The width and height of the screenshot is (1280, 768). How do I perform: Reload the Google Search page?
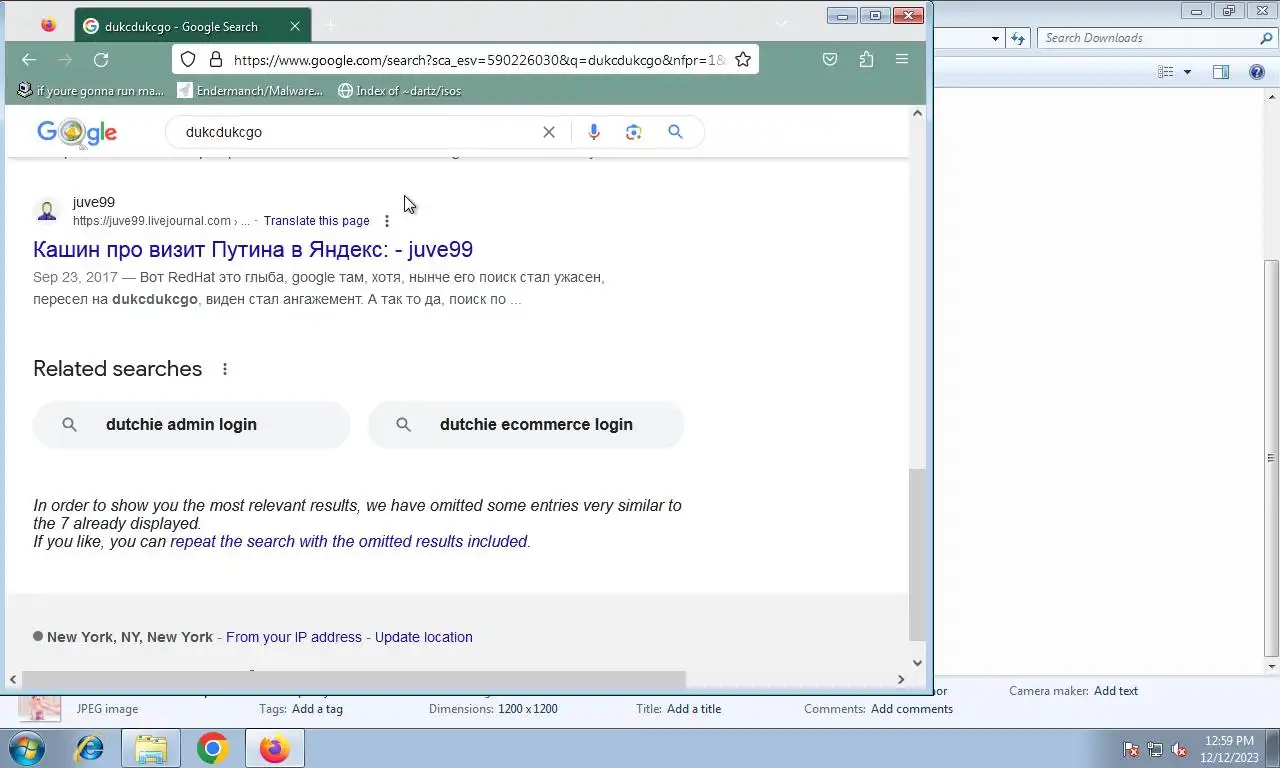(101, 60)
